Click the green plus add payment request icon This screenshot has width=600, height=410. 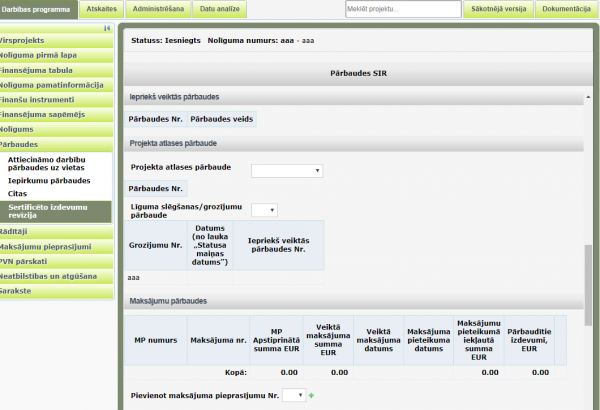click(x=311, y=396)
